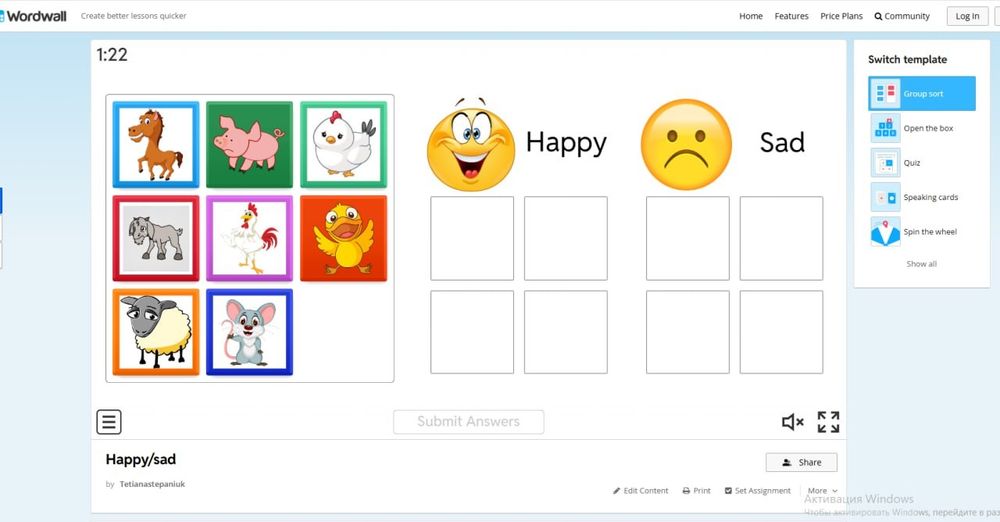Click the Happy/sad activity title
The image size is (1000, 522).
141,459
